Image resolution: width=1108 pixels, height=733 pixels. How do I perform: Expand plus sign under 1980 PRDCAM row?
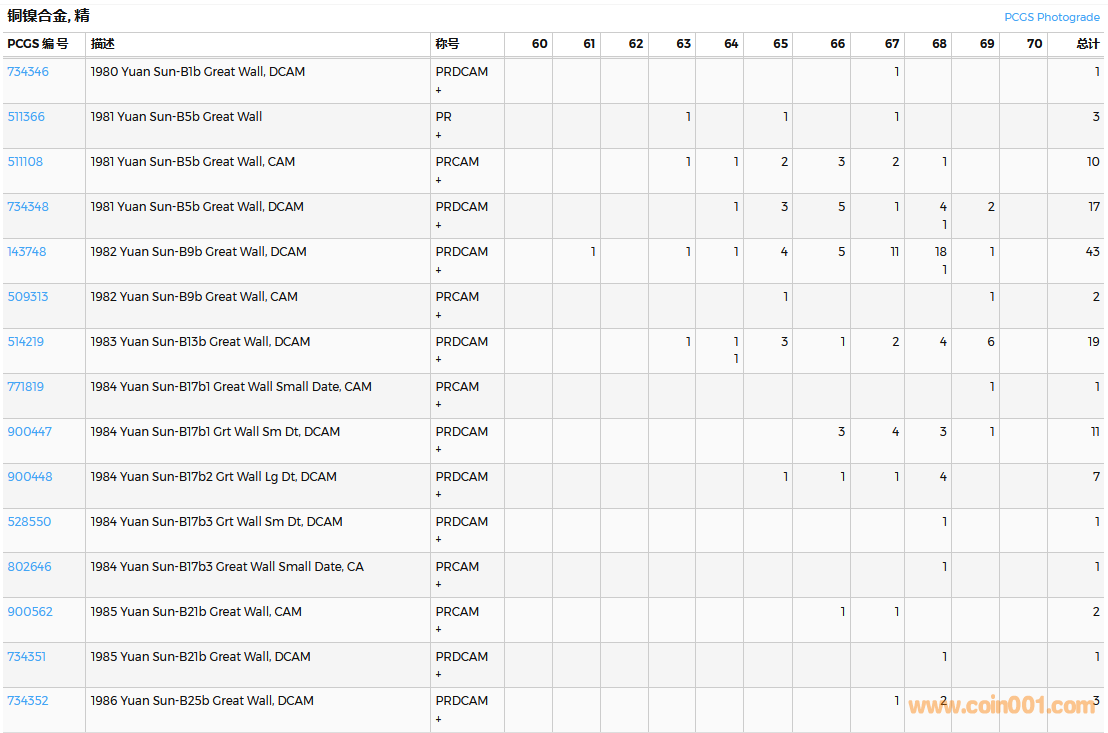coord(438,90)
